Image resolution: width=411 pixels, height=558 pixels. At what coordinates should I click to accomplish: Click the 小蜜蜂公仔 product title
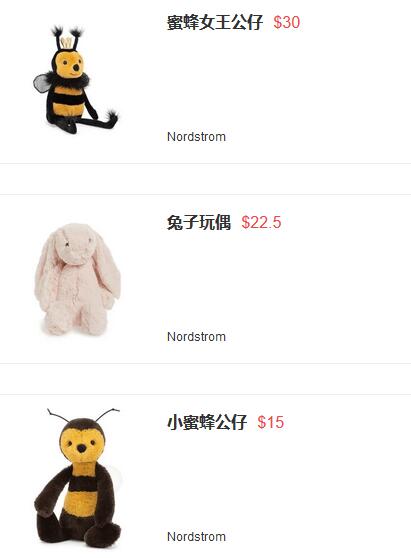(x=207, y=422)
